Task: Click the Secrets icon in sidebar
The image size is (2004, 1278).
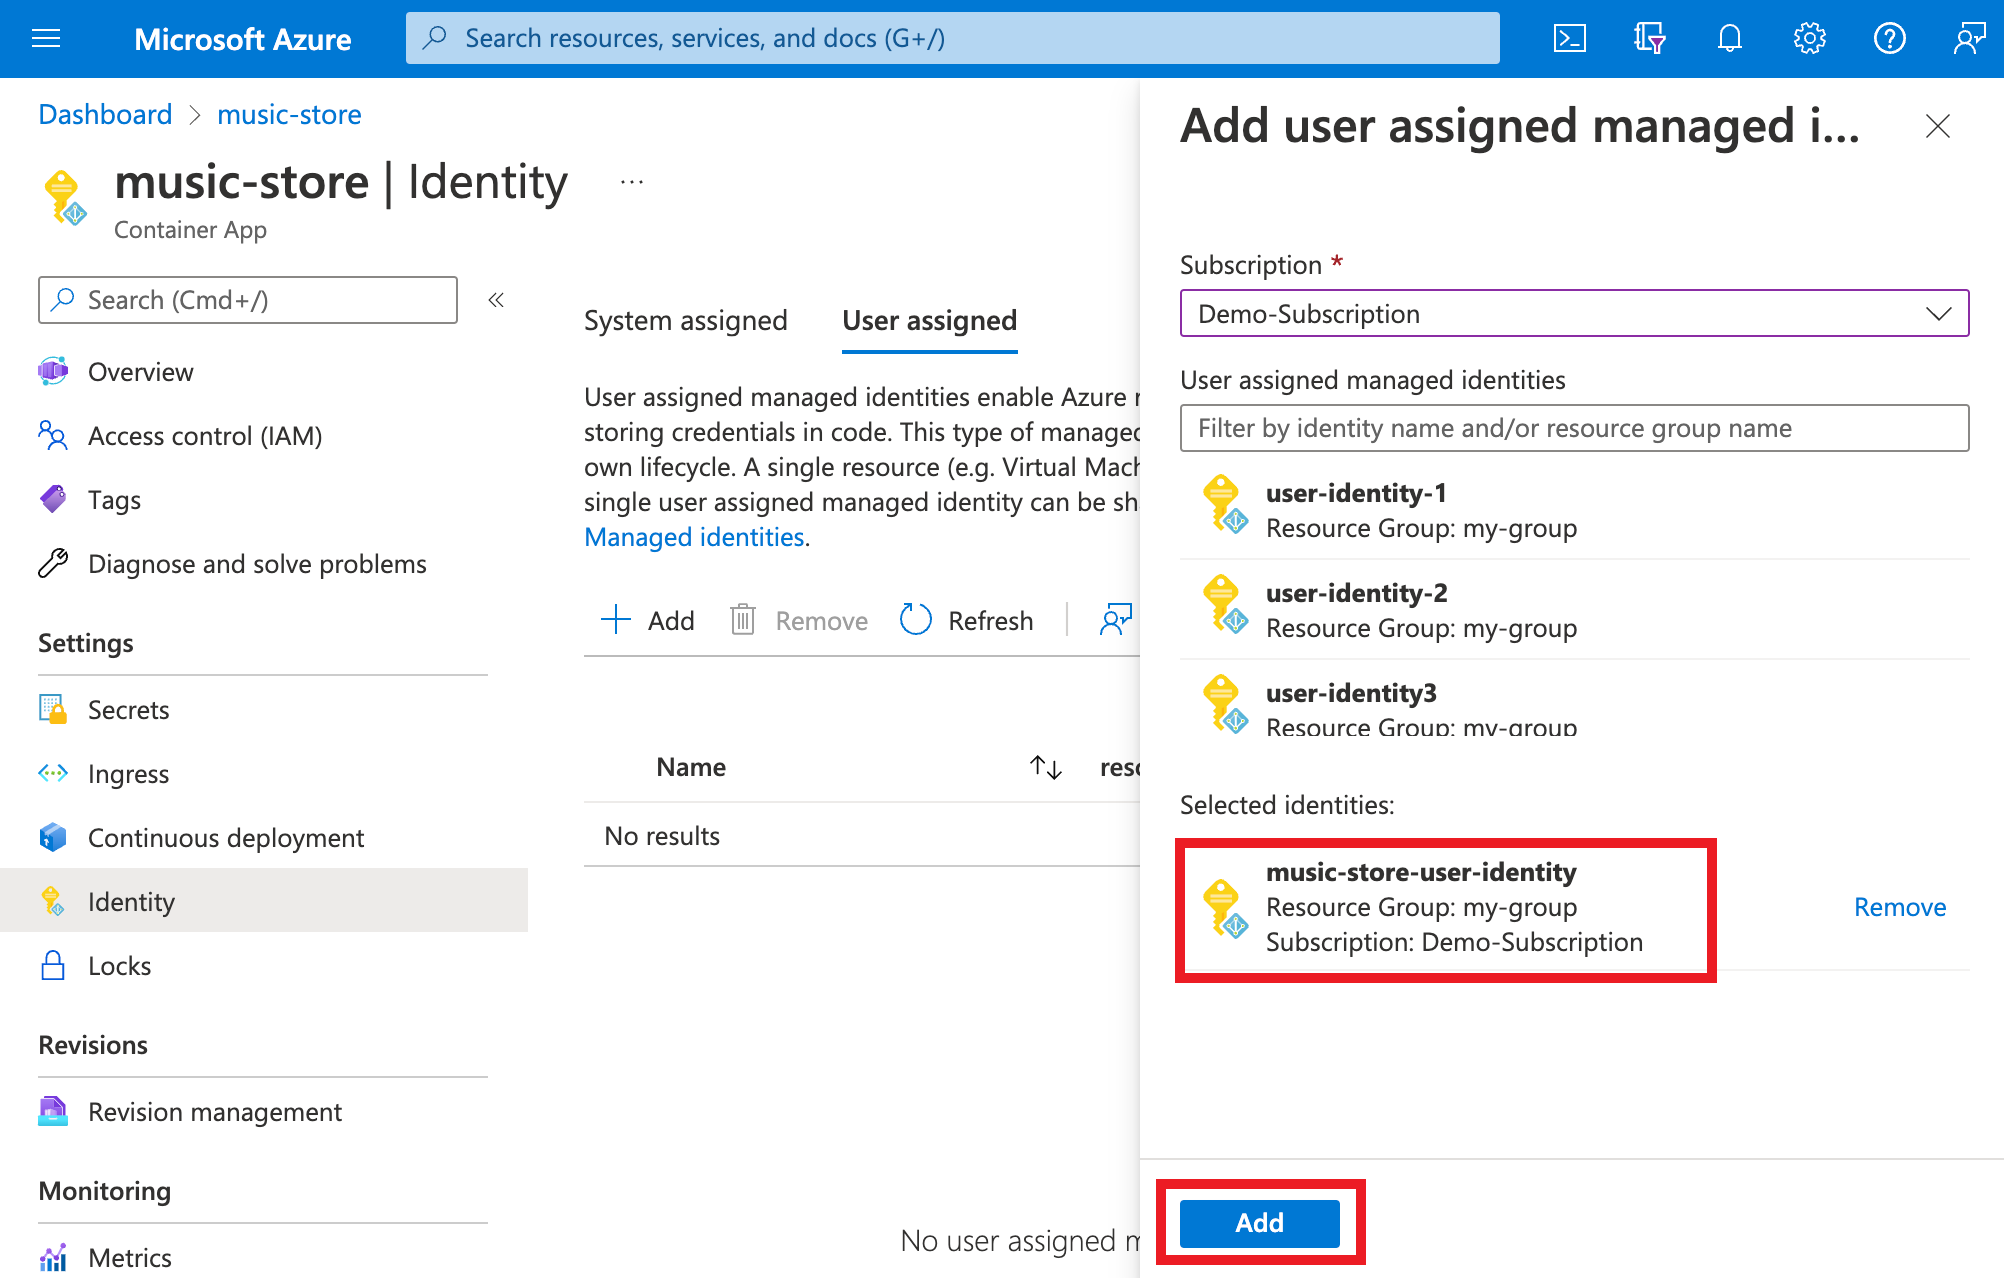Action: pyautogui.click(x=51, y=710)
